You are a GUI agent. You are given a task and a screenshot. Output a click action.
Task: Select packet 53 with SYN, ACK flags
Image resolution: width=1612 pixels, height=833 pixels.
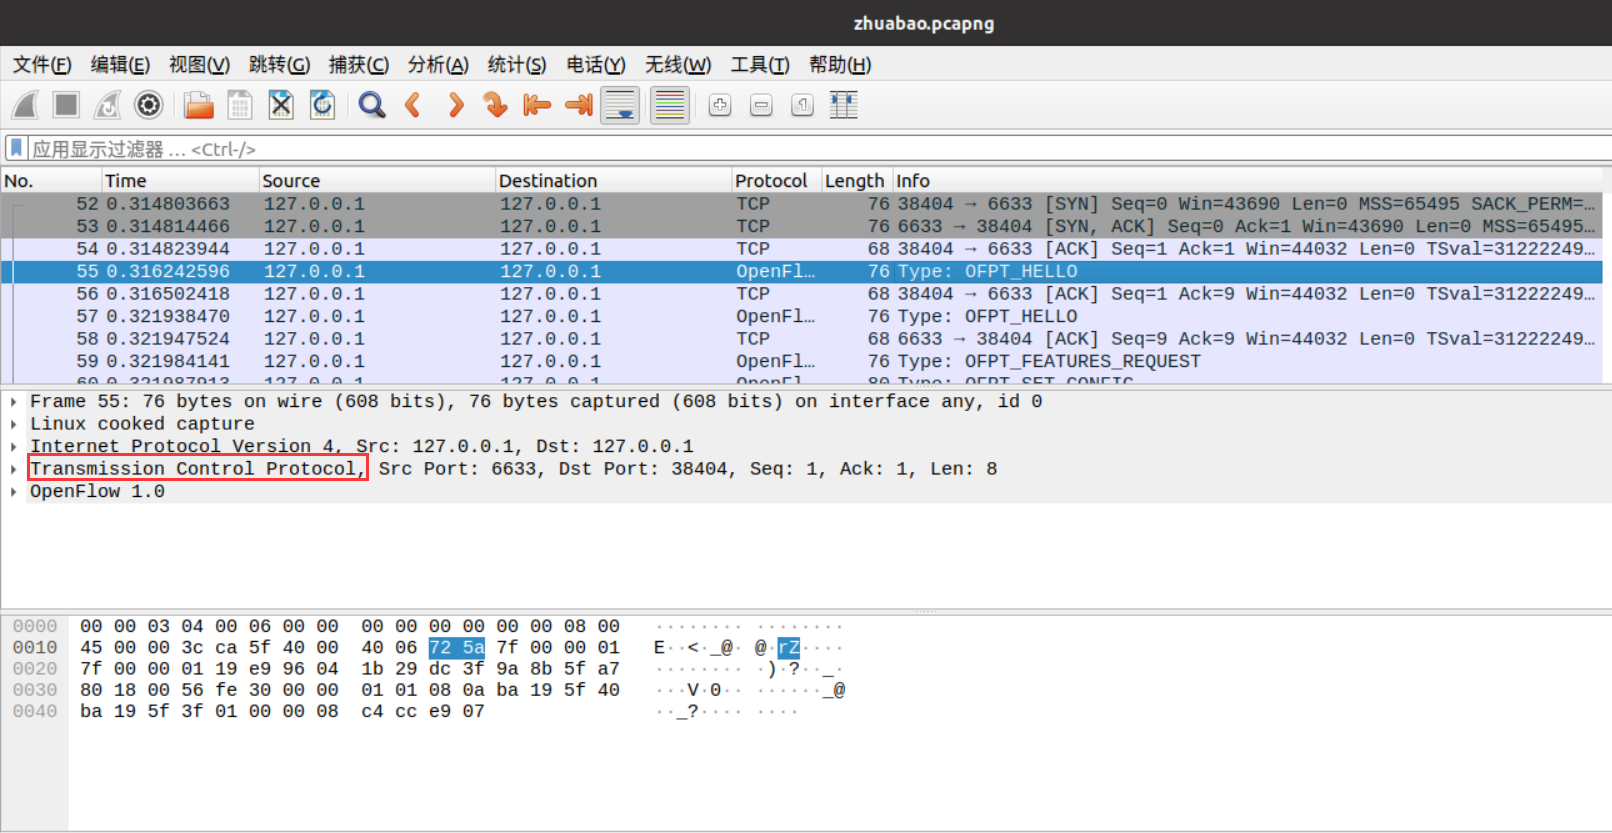pos(801,226)
